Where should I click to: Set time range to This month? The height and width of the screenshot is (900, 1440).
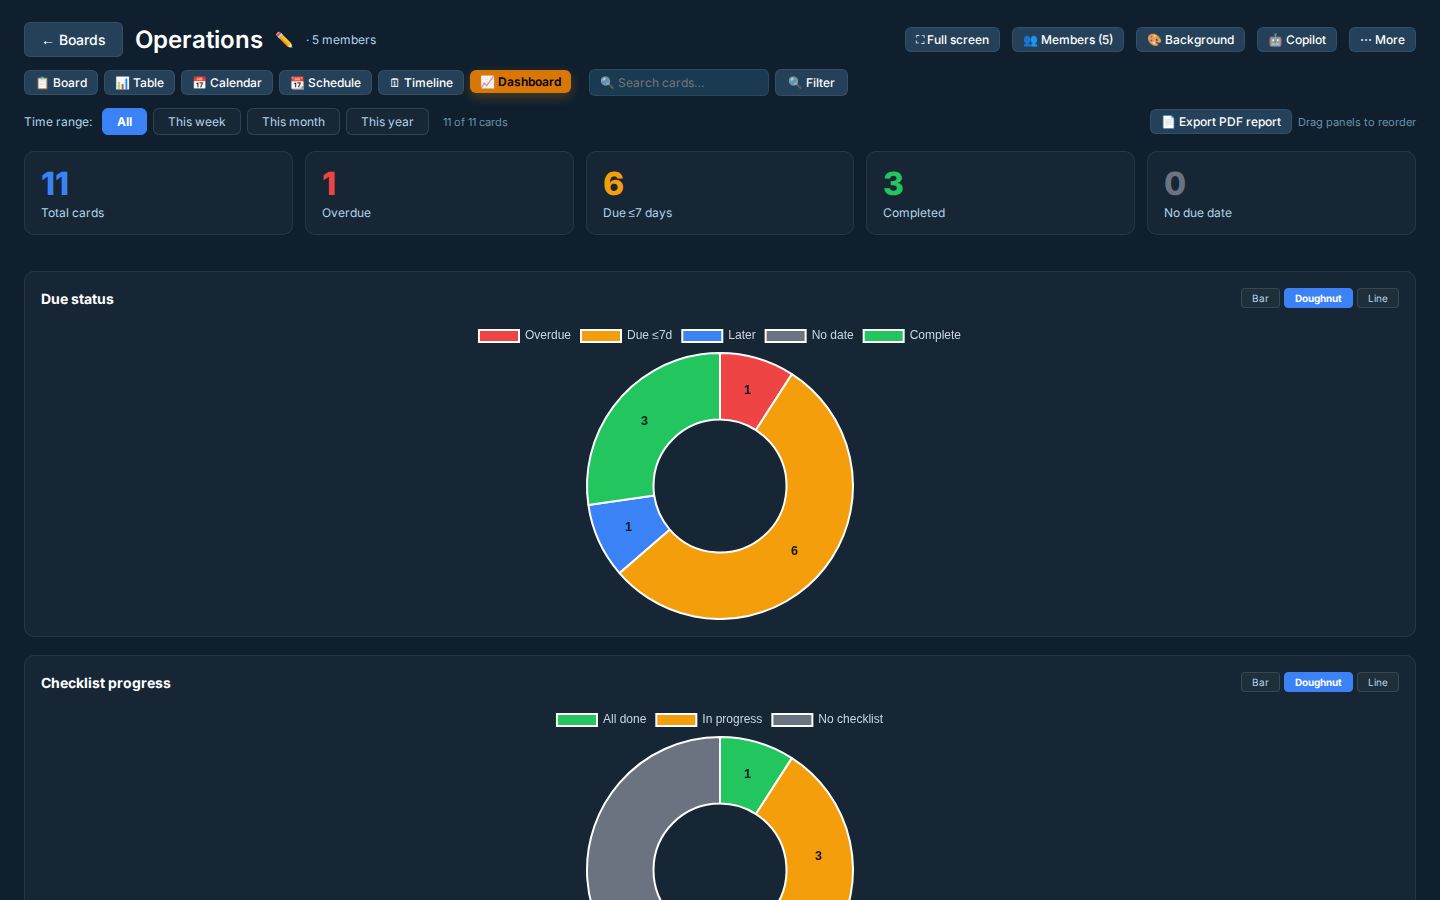[293, 122]
